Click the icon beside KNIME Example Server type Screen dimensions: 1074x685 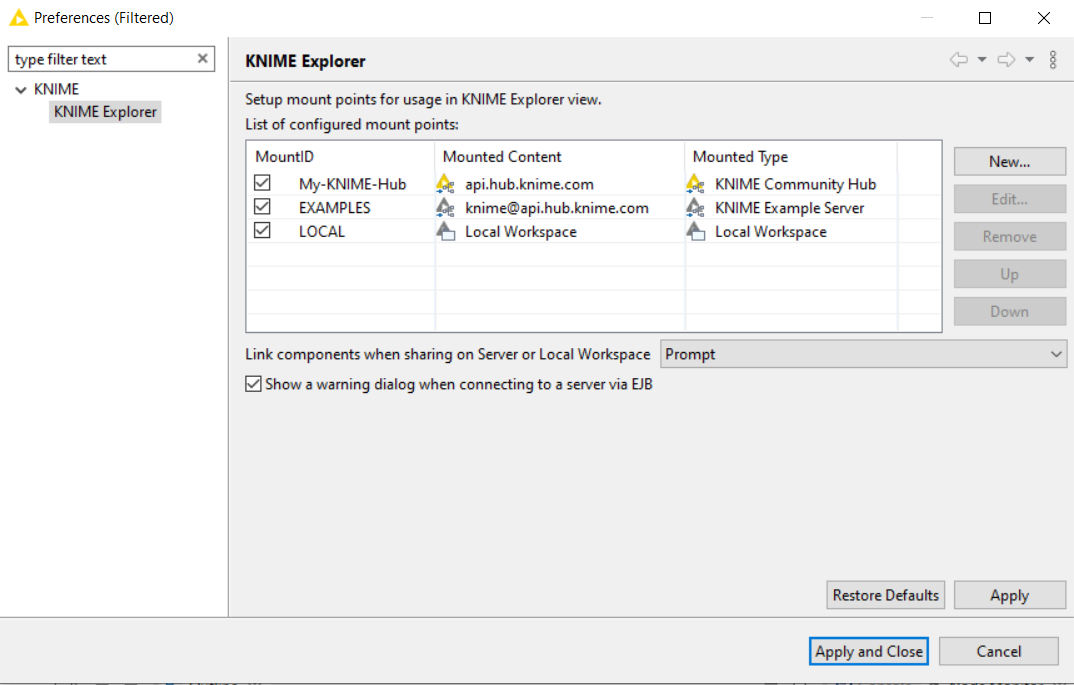(x=695, y=207)
